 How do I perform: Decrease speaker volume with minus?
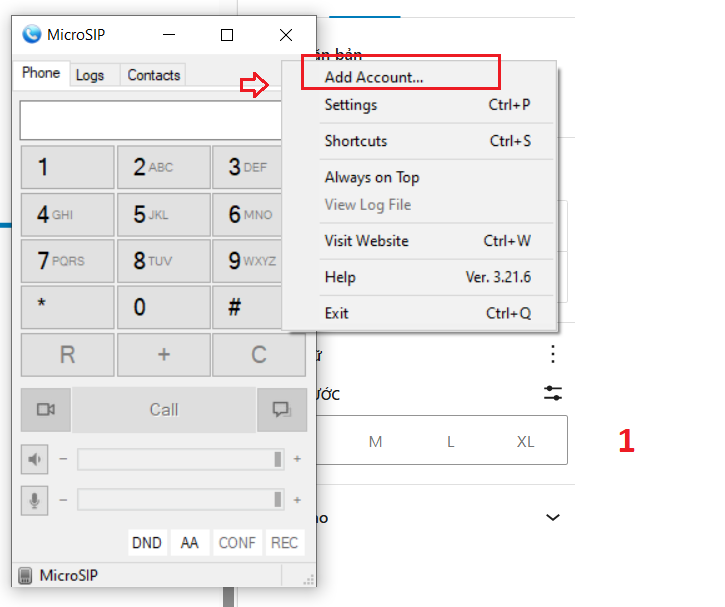63,459
